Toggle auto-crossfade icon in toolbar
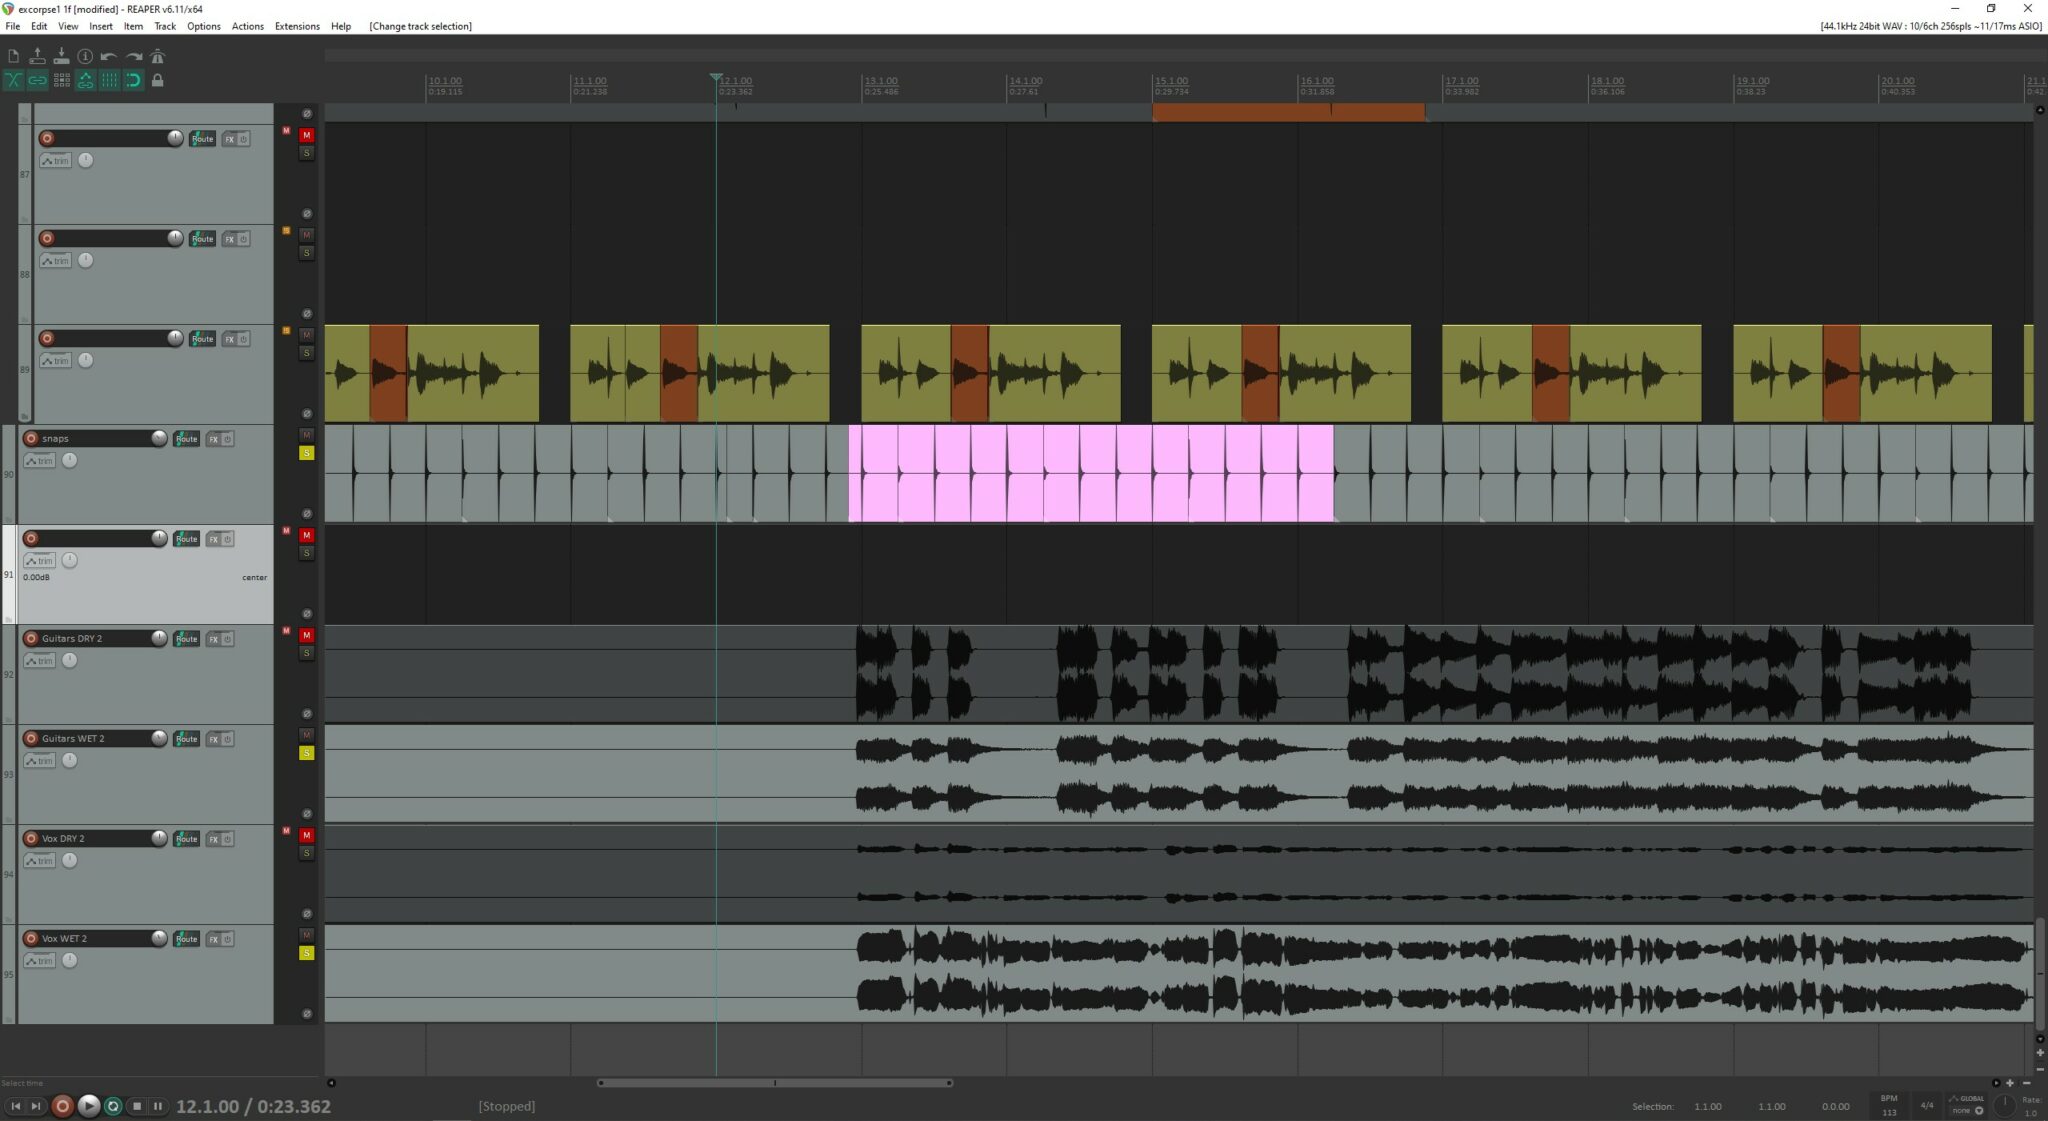Screen dimensions: 2048x1121 pyautogui.click(x=13, y=81)
